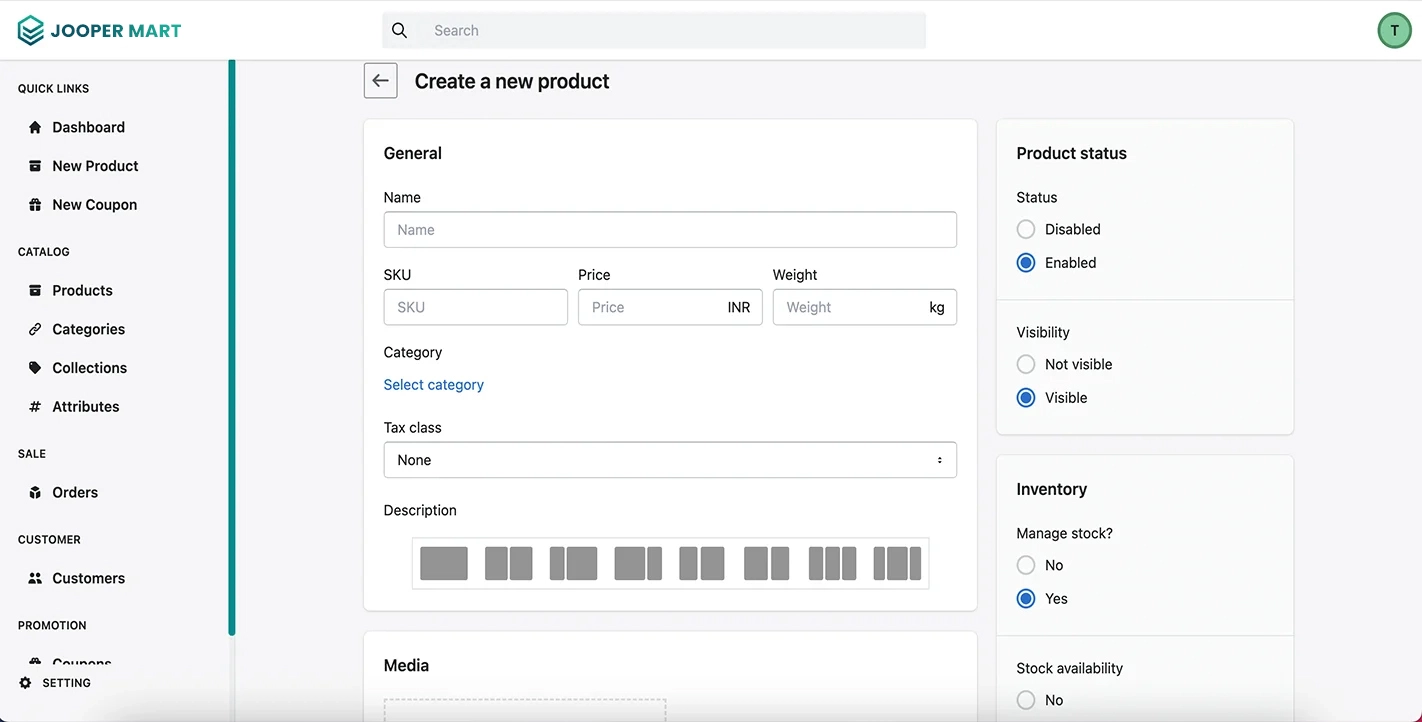Open the Products catalog section
The image size is (1422, 722).
[82, 290]
